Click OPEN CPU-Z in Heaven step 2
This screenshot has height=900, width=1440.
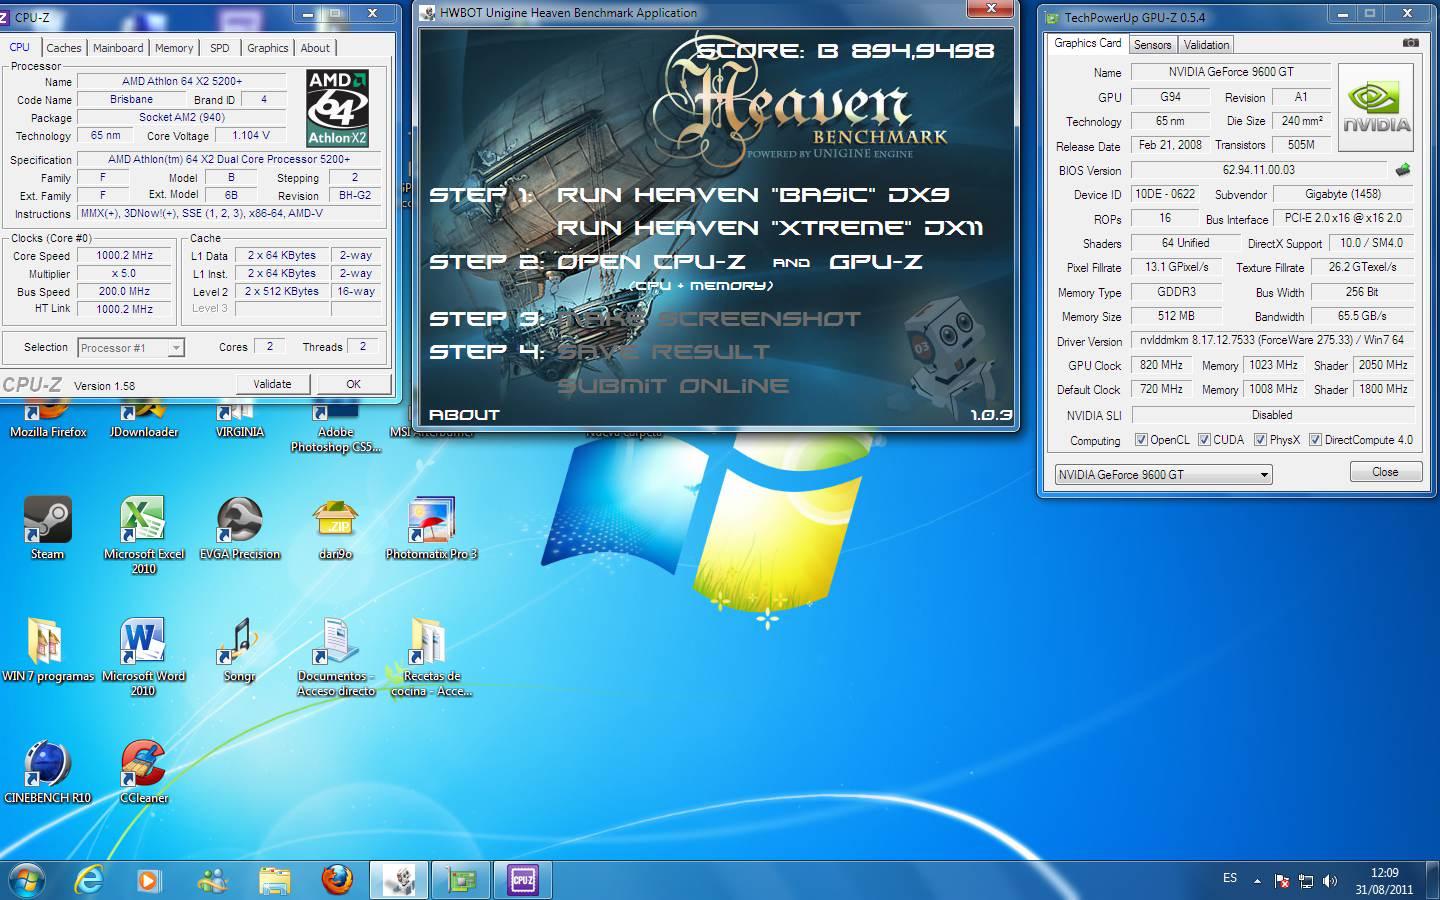(651, 262)
